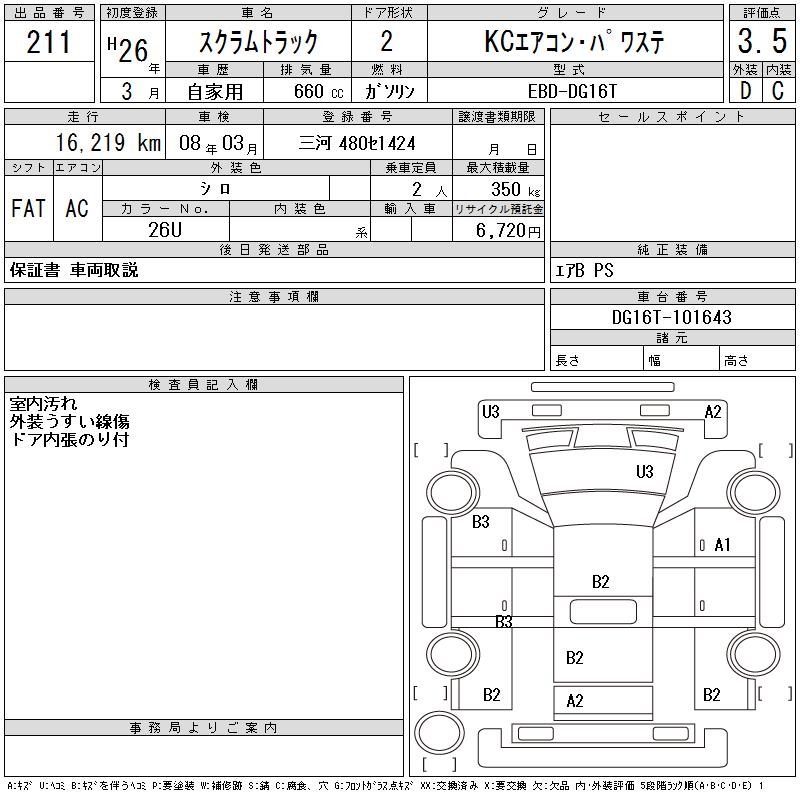Click the seating capacity 2 人

point(429,190)
